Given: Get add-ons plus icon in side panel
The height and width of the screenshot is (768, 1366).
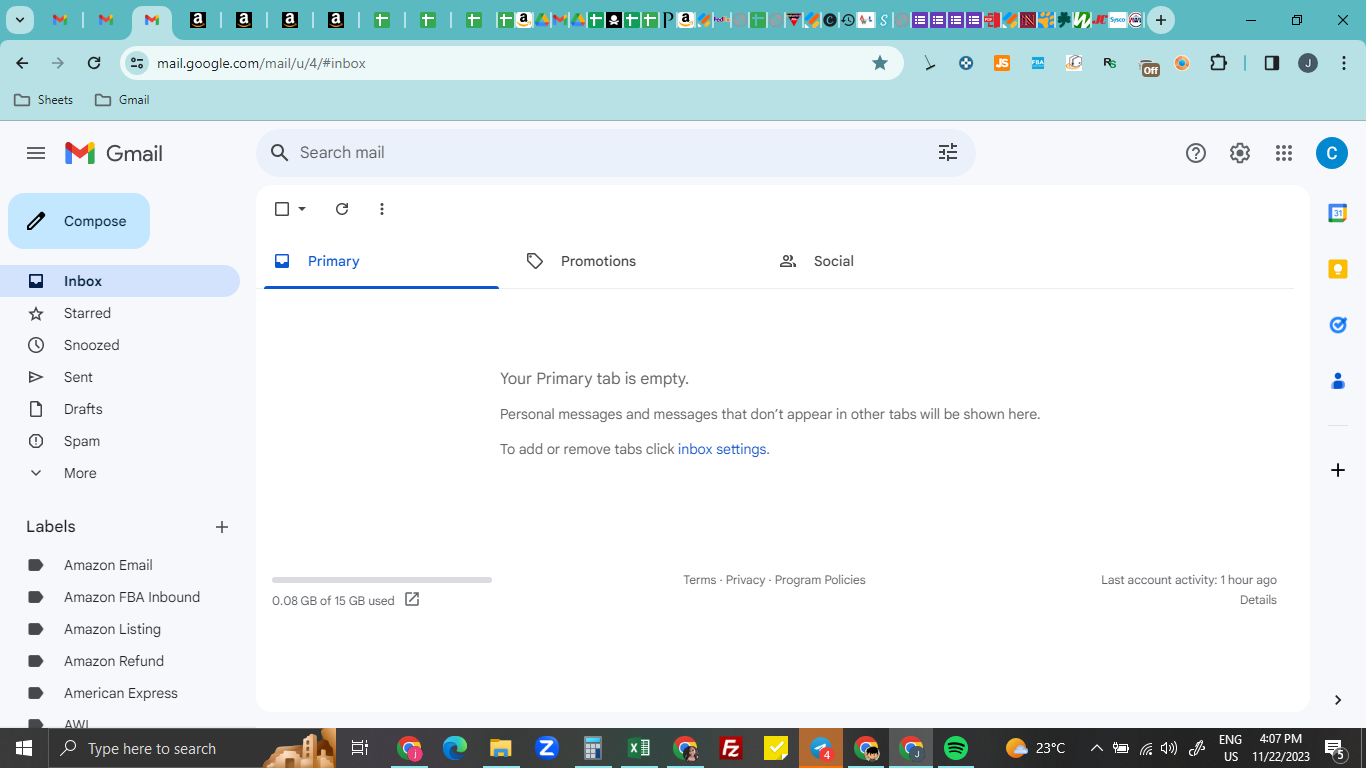Looking at the screenshot, I should pyautogui.click(x=1338, y=470).
